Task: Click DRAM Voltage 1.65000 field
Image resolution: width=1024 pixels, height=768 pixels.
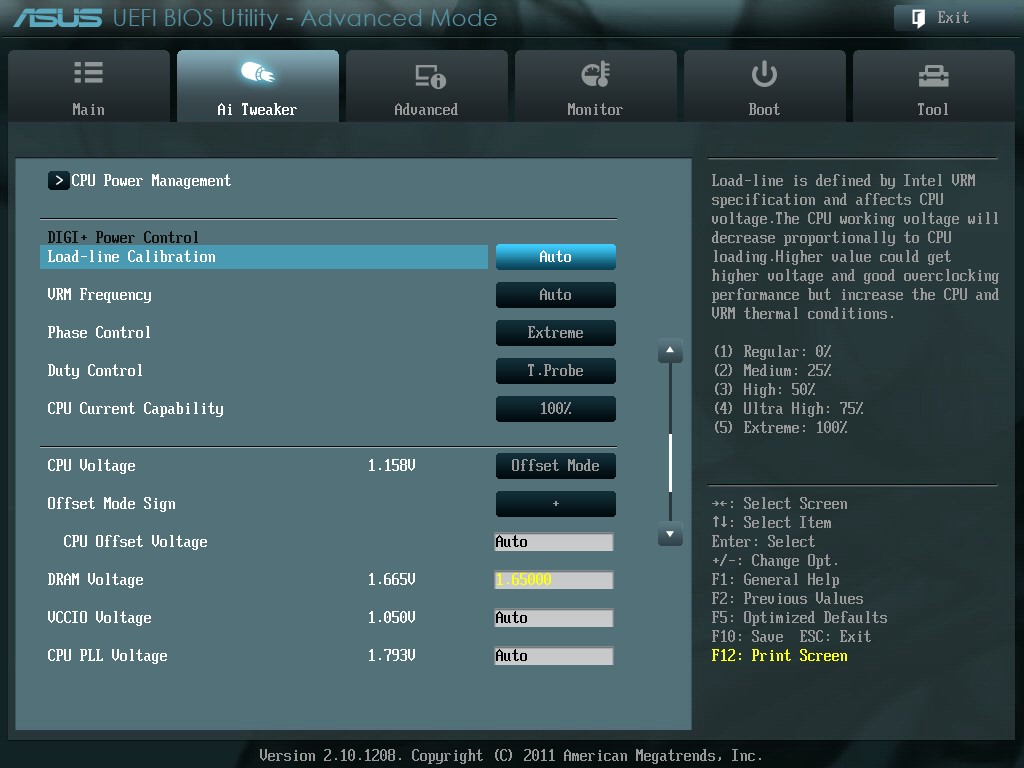Action: (x=554, y=579)
